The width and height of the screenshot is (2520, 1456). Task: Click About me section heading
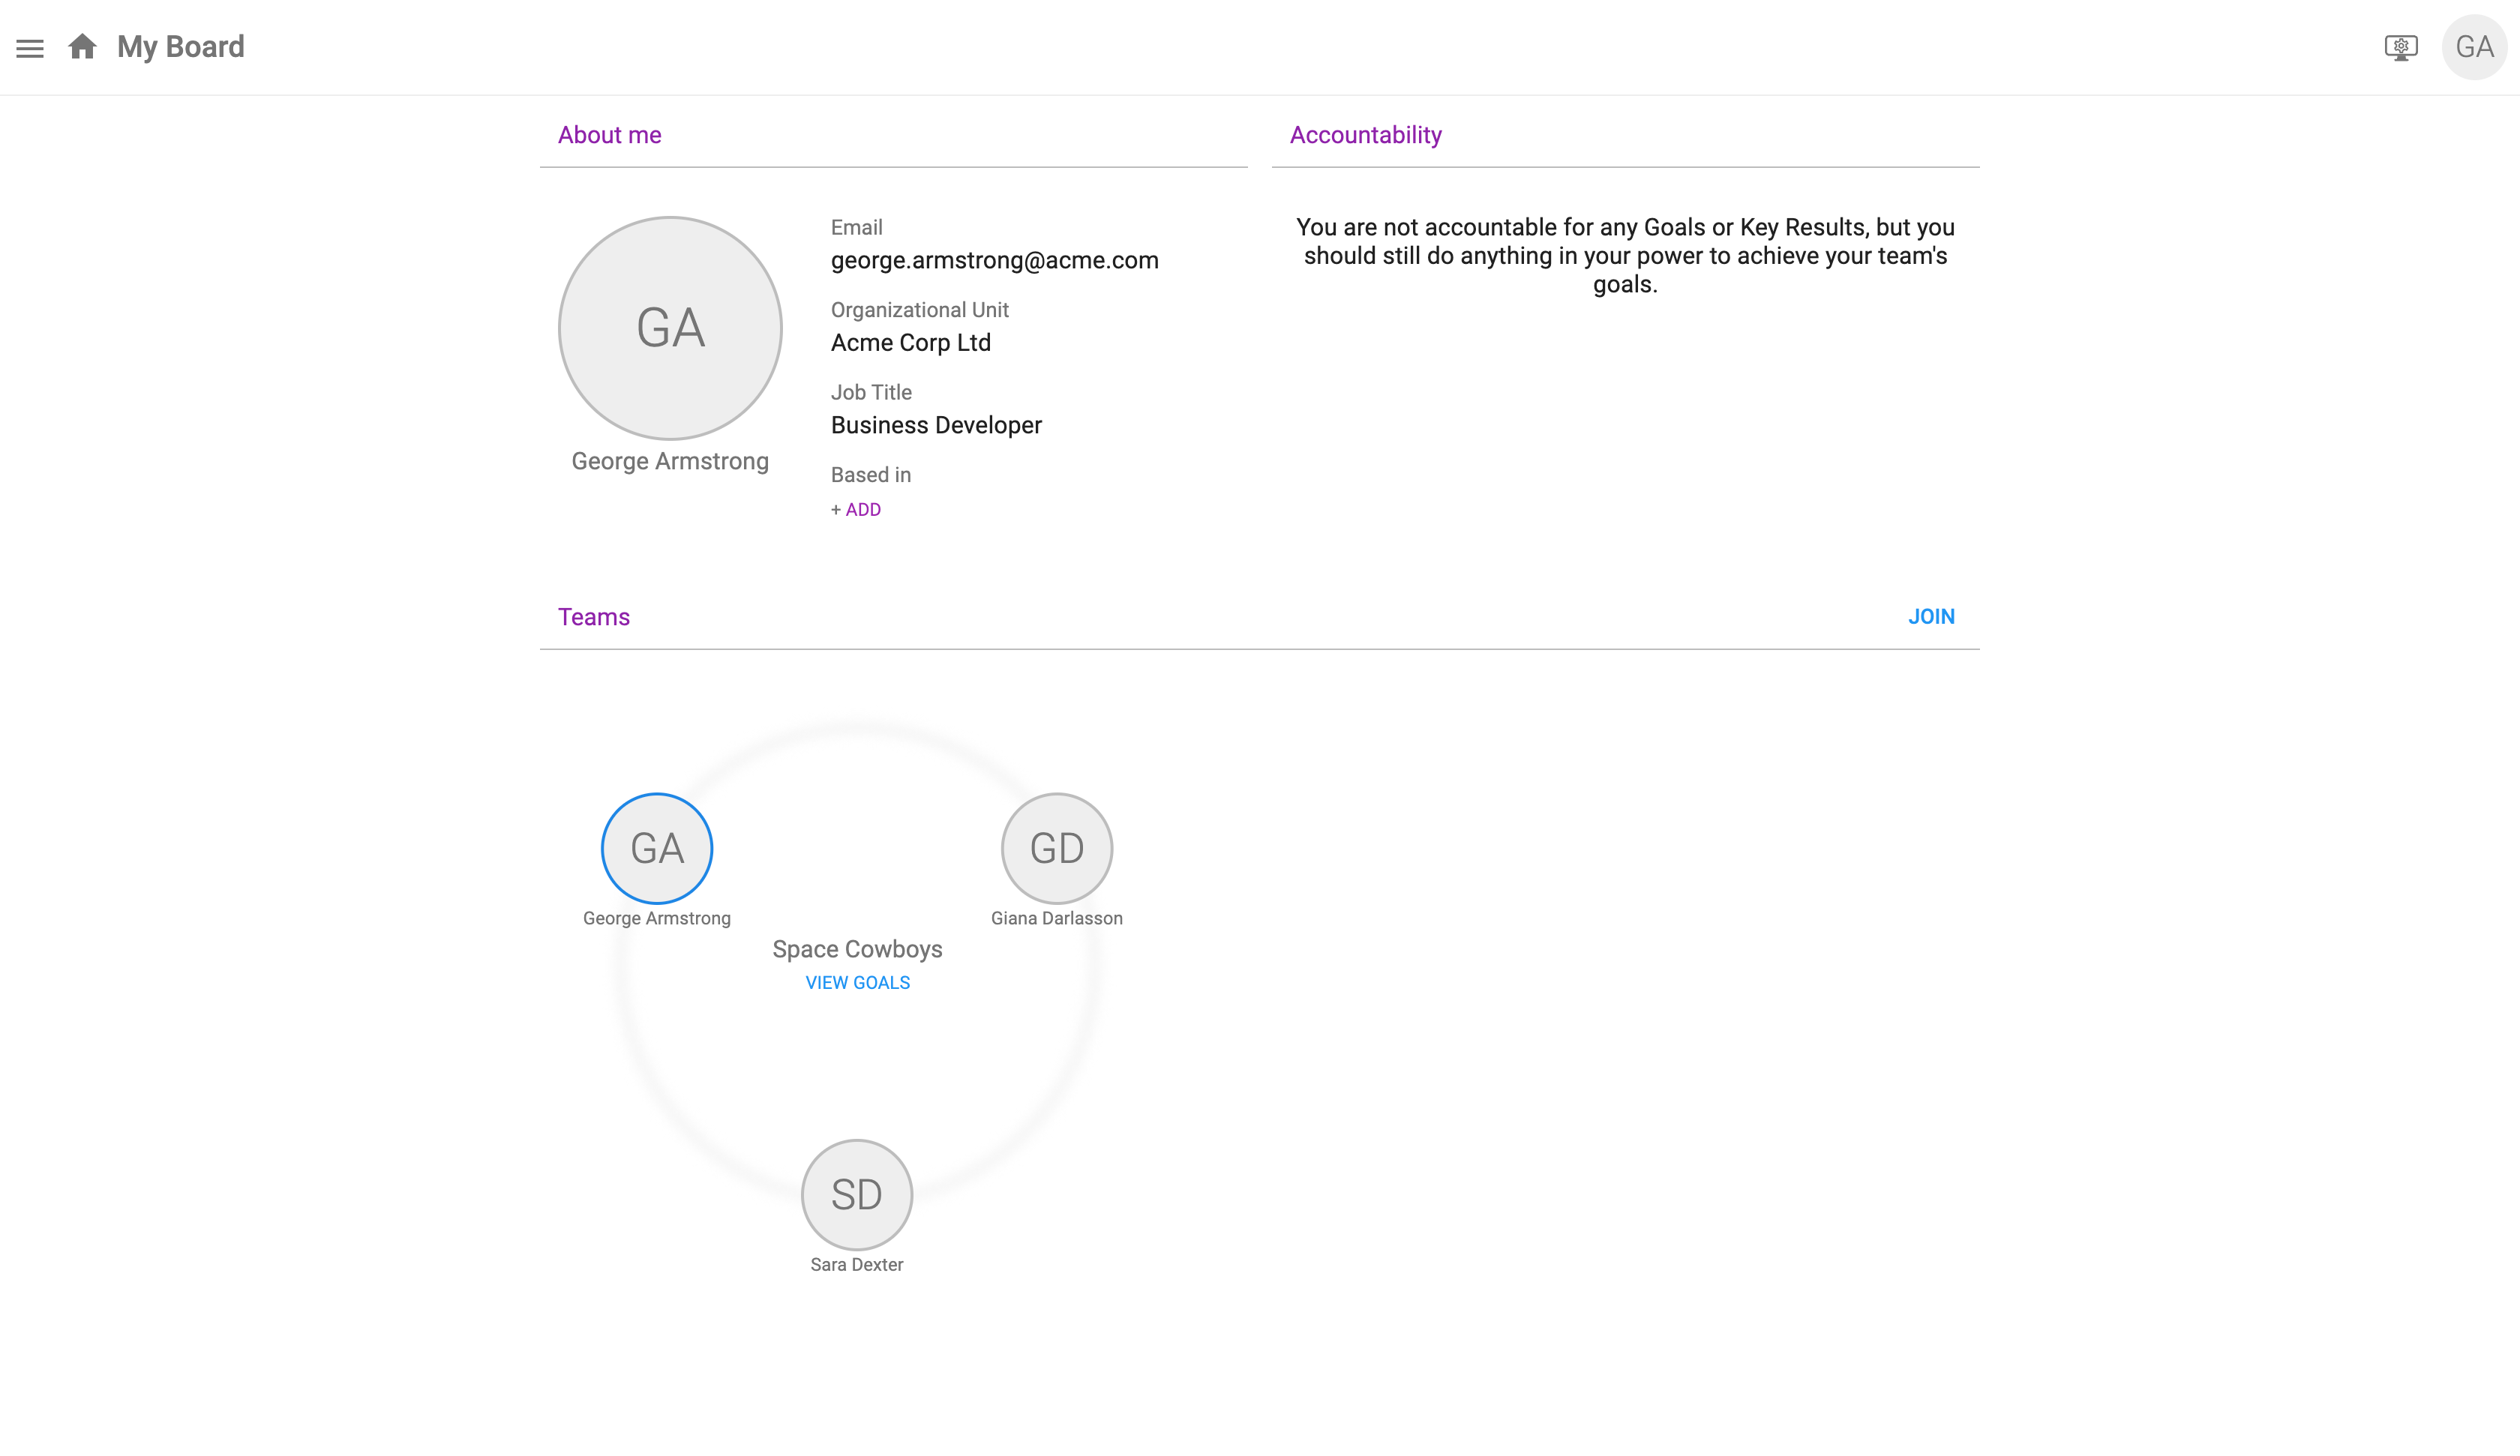[x=610, y=135]
